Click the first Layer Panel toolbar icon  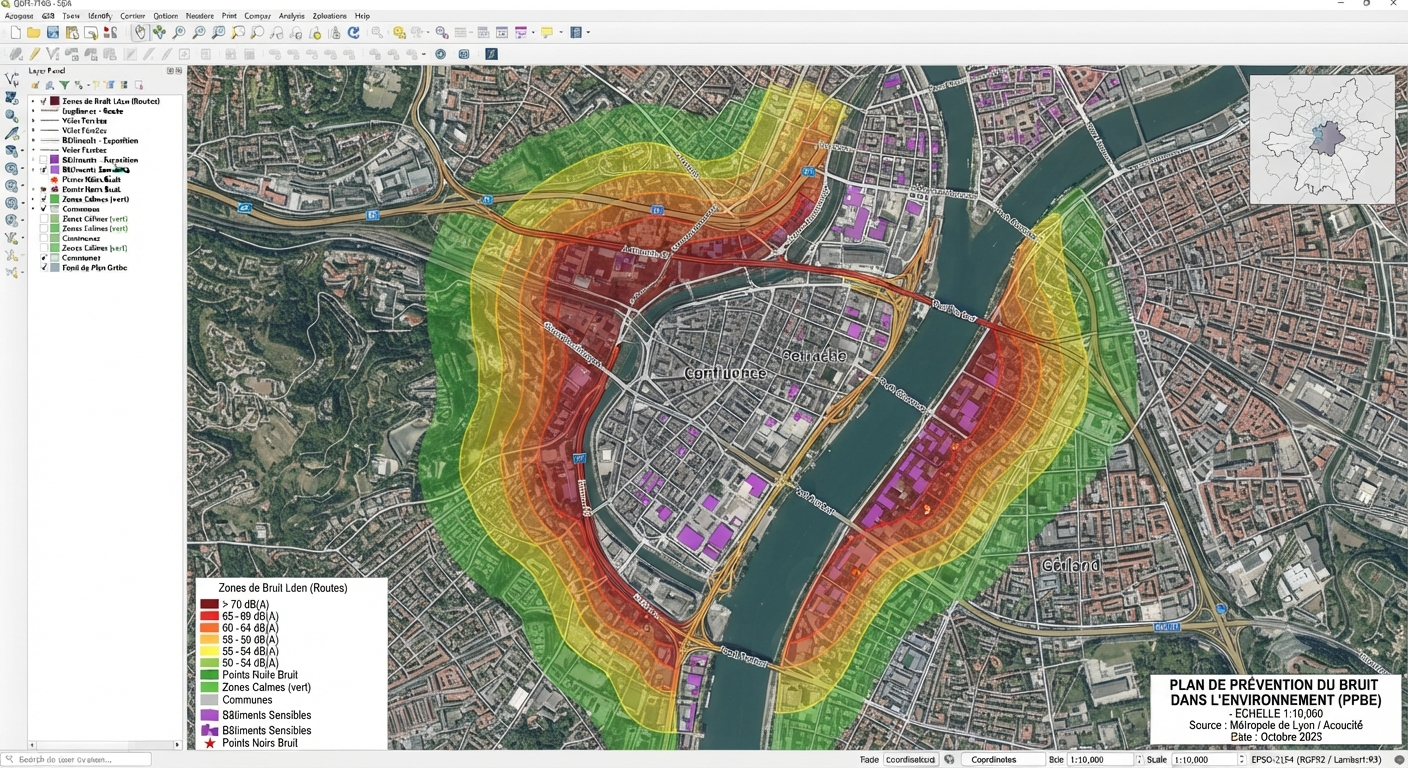(35, 85)
